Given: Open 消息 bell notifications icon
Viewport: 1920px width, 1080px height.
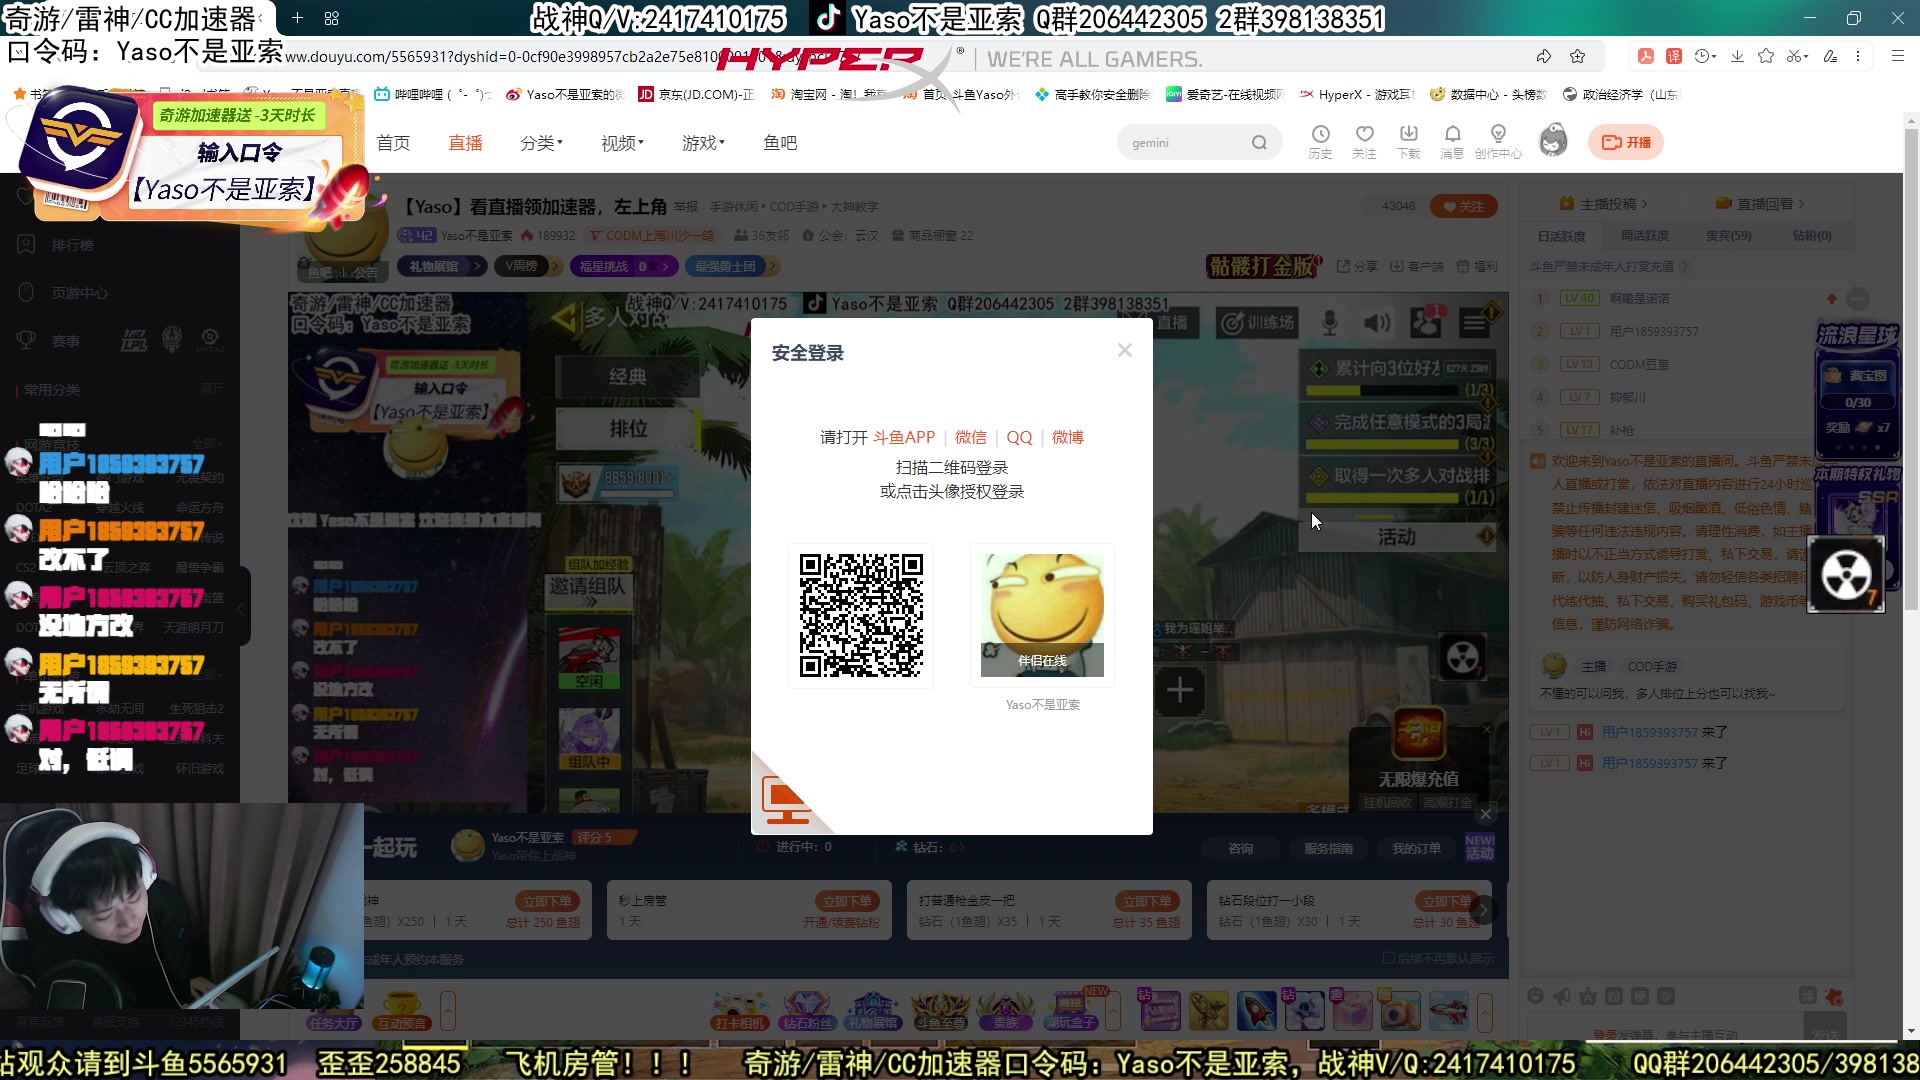Looking at the screenshot, I should pyautogui.click(x=1452, y=142).
